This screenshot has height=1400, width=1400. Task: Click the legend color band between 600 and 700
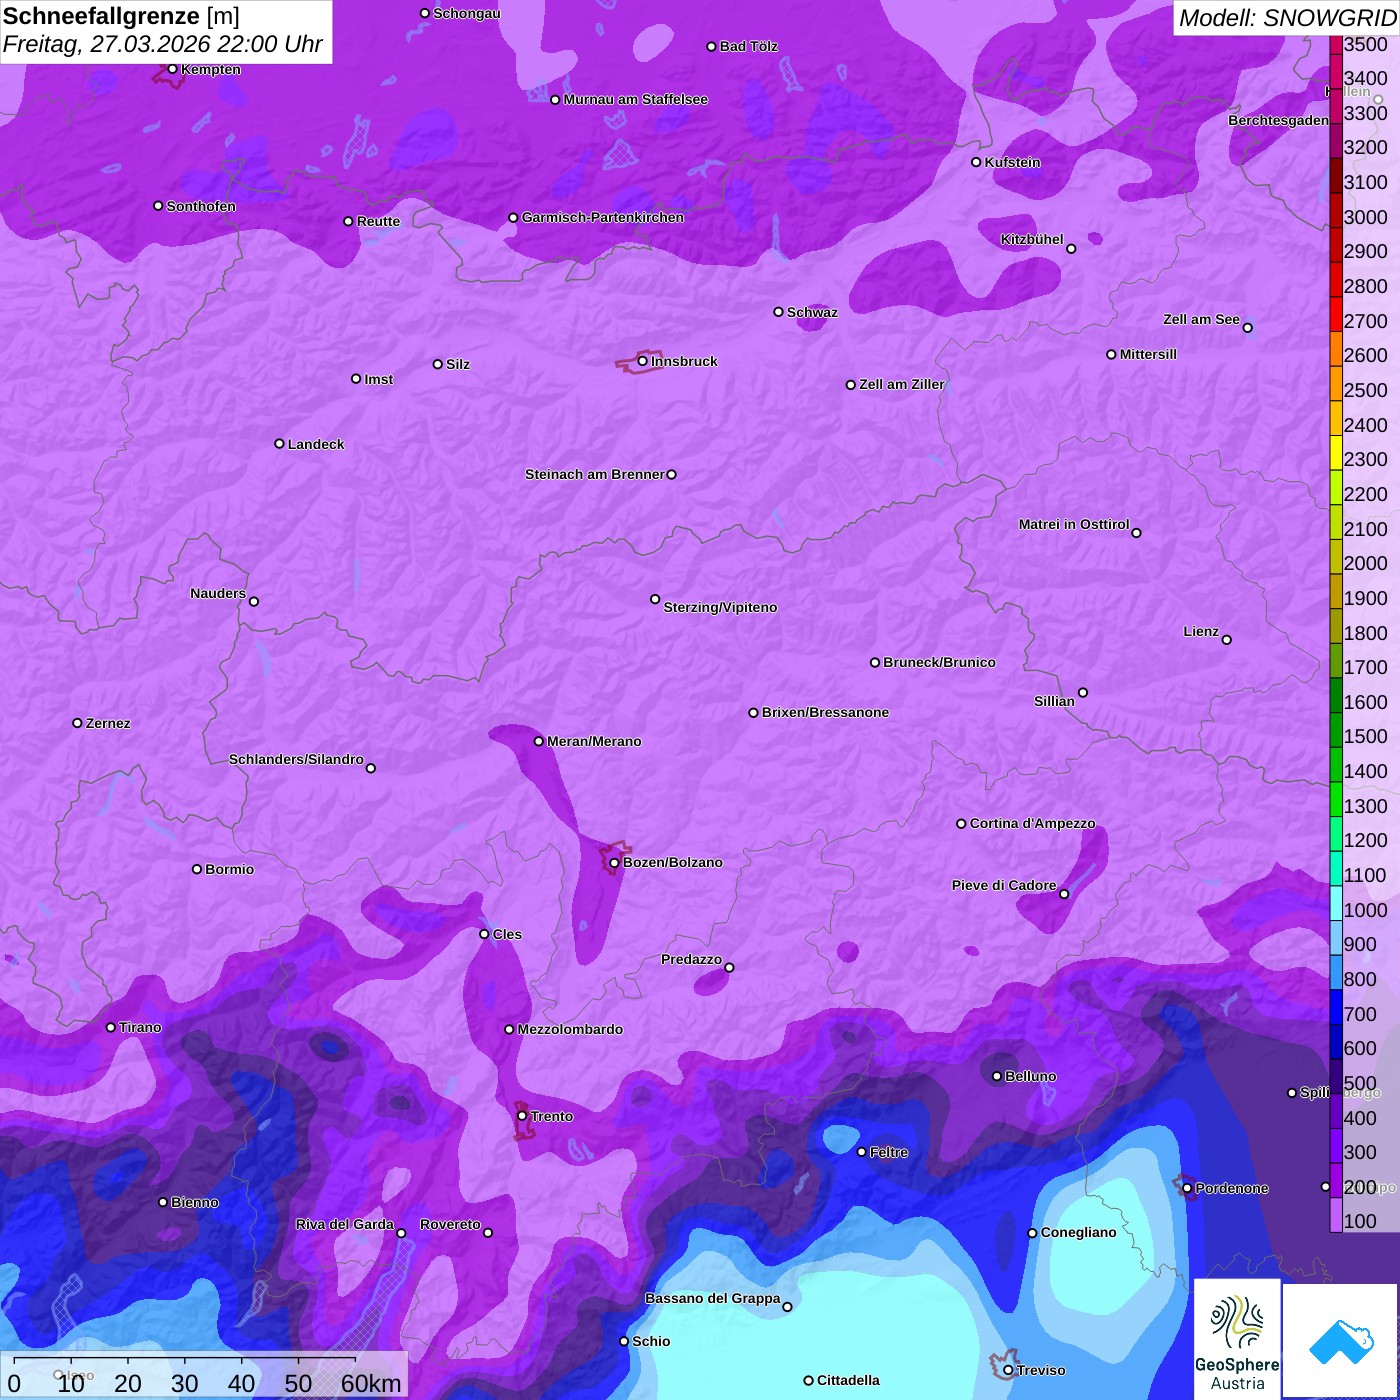1336,1041
